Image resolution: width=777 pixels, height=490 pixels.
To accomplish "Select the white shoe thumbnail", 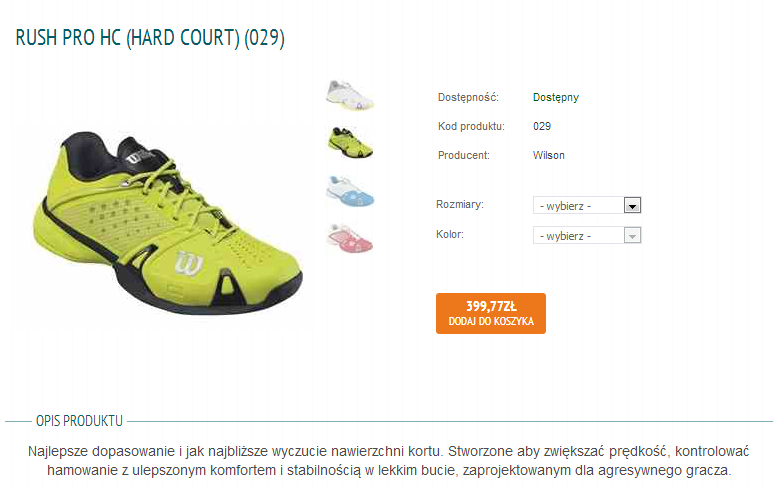I will pos(350,95).
